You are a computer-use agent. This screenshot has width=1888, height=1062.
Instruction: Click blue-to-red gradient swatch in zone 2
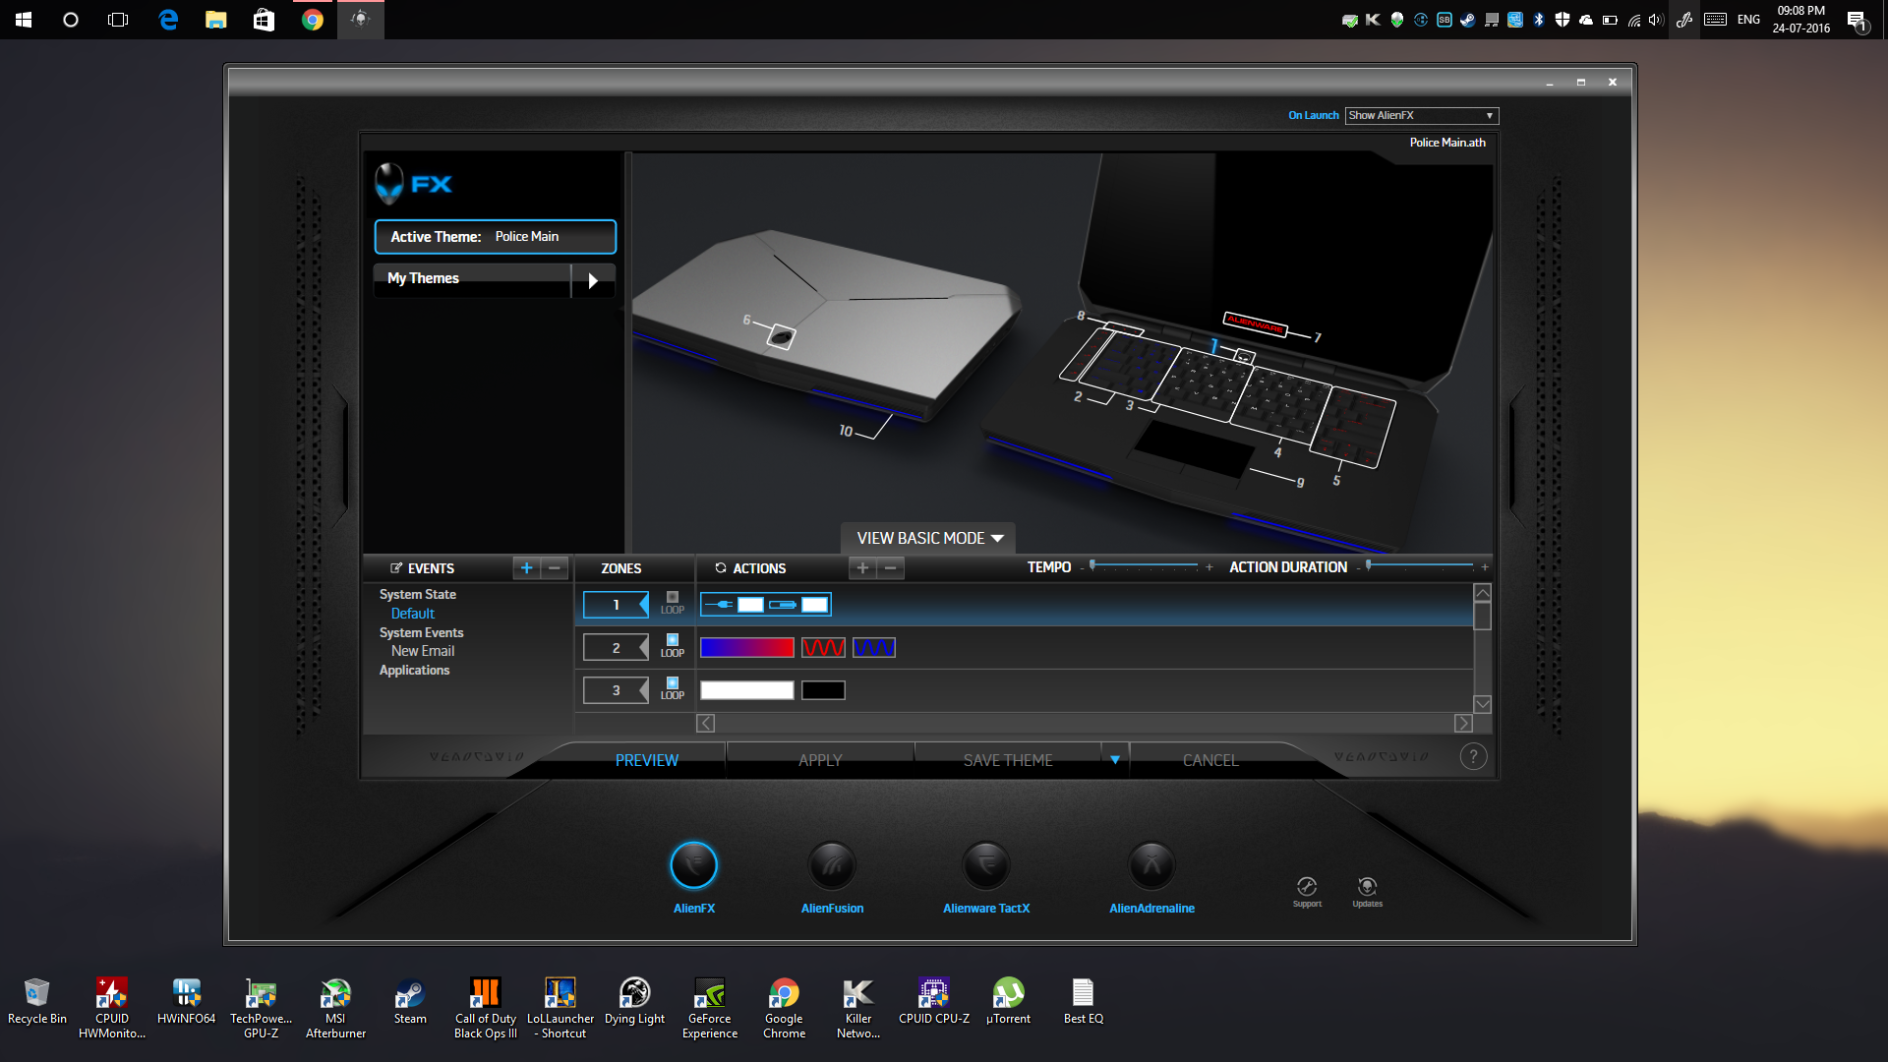(x=747, y=648)
